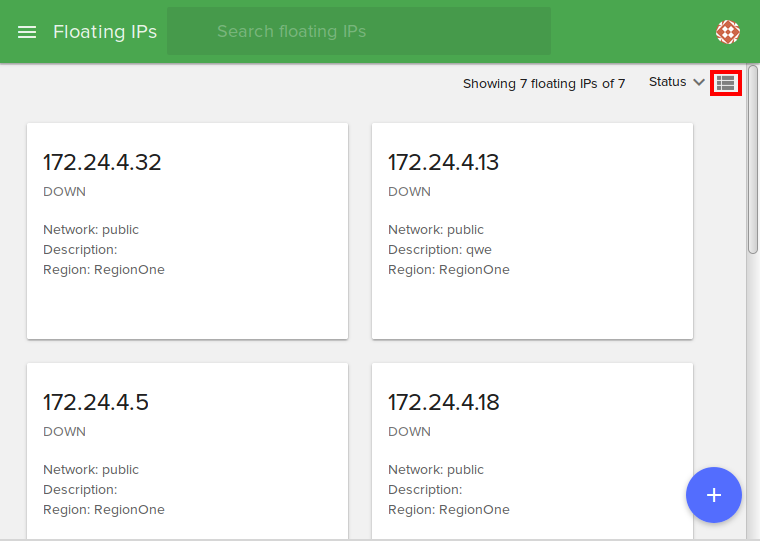Image resolution: width=760 pixels, height=541 pixels.
Task: Click DOWN status on the 172.24.4.32 card
Action: coord(64,192)
